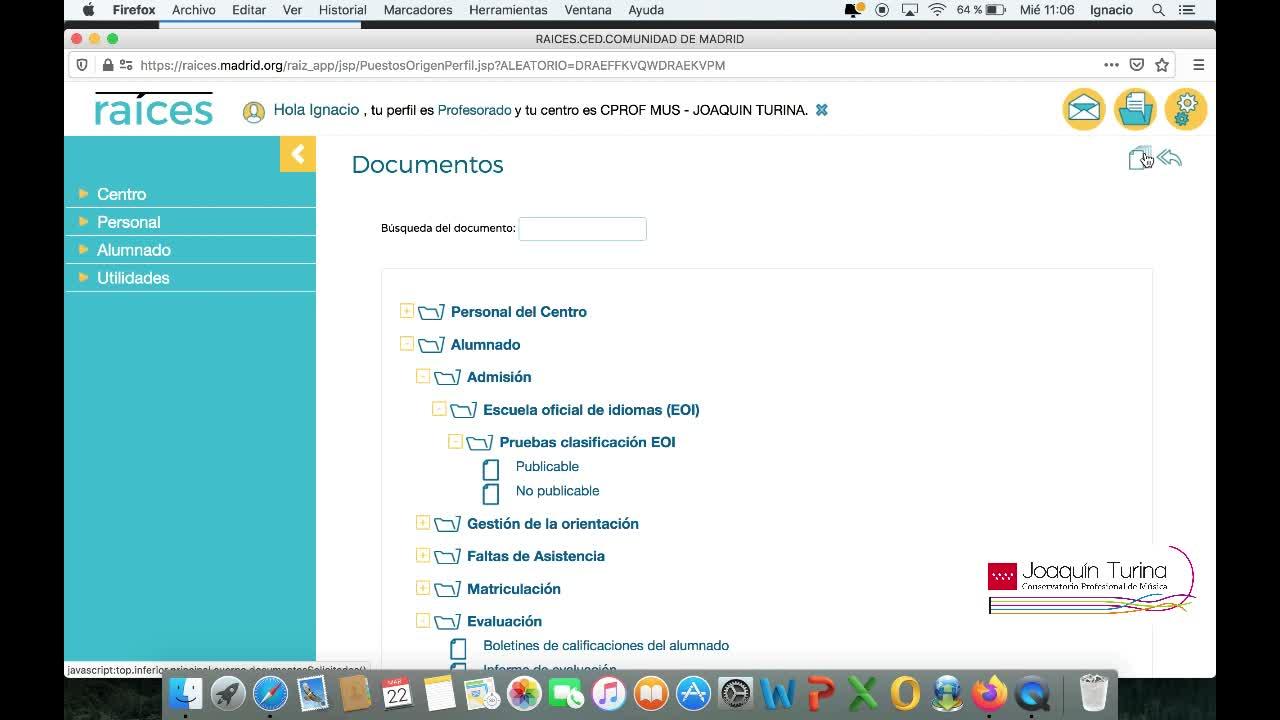Bookmark this page with the star icon
Screen dimensions: 1280x720
[x=1162, y=65]
